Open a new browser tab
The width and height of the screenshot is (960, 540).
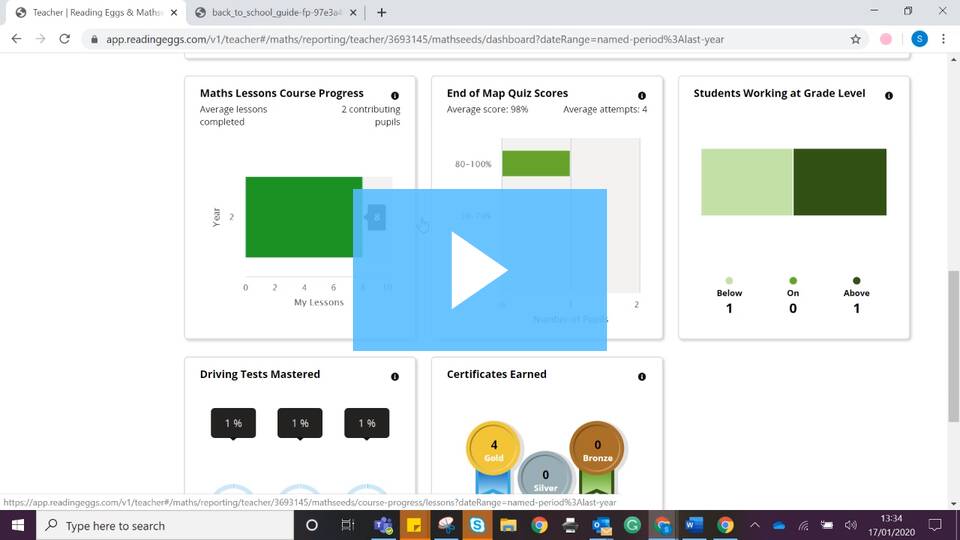(381, 12)
